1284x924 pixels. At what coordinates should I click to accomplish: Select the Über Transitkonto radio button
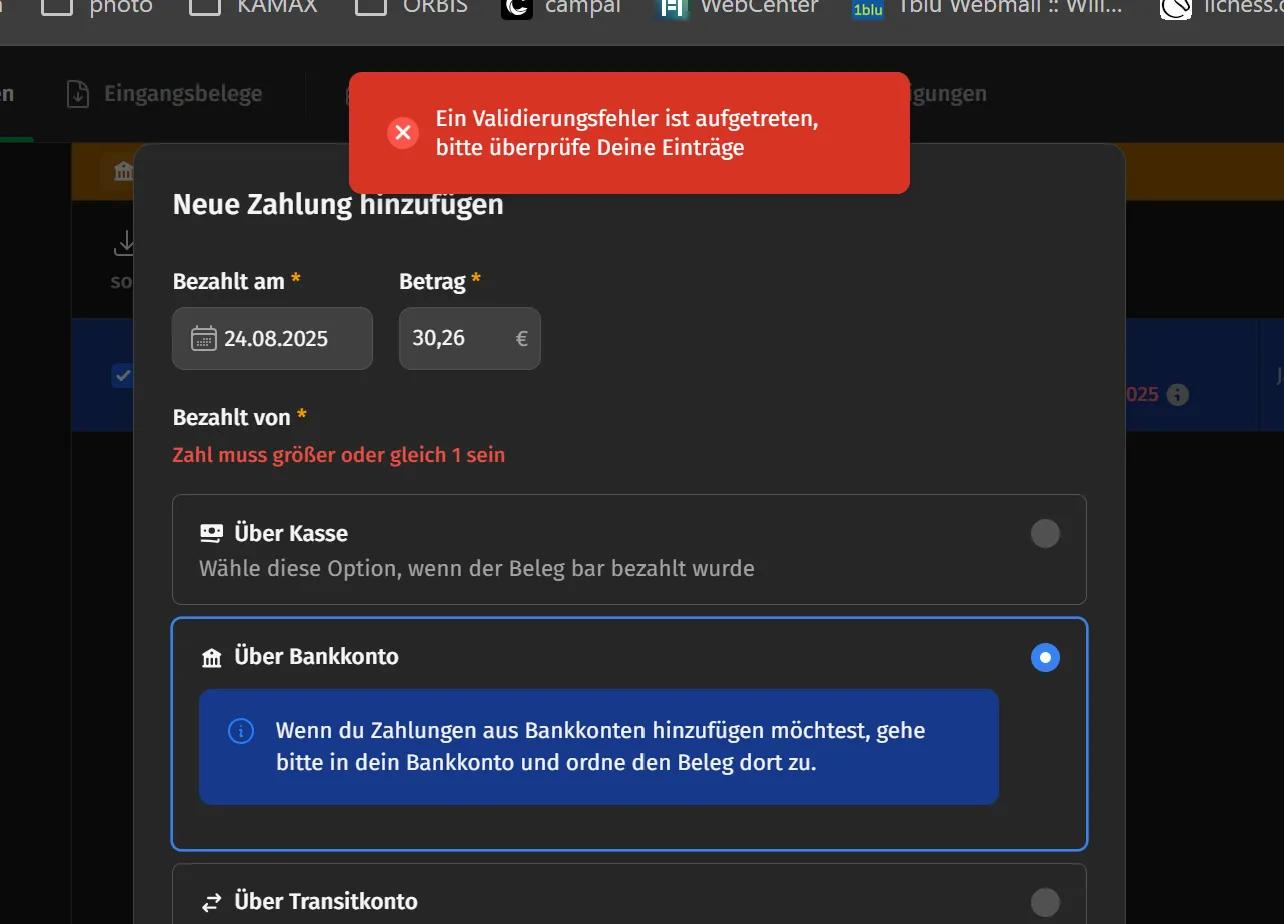1045,902
